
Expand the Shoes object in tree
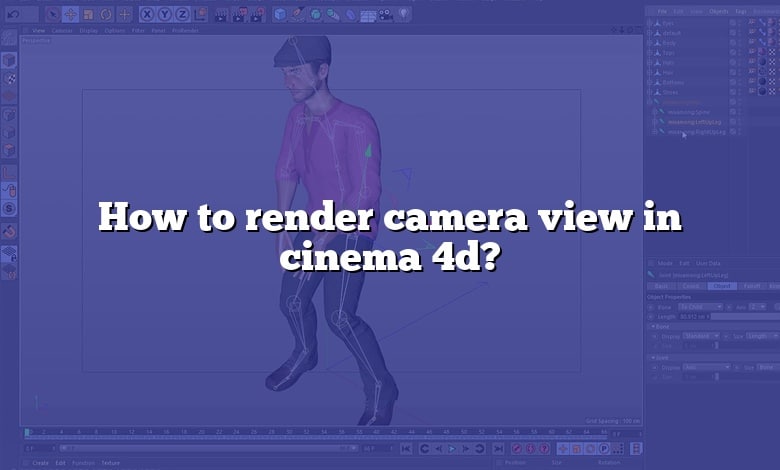(x=650, y=92)
